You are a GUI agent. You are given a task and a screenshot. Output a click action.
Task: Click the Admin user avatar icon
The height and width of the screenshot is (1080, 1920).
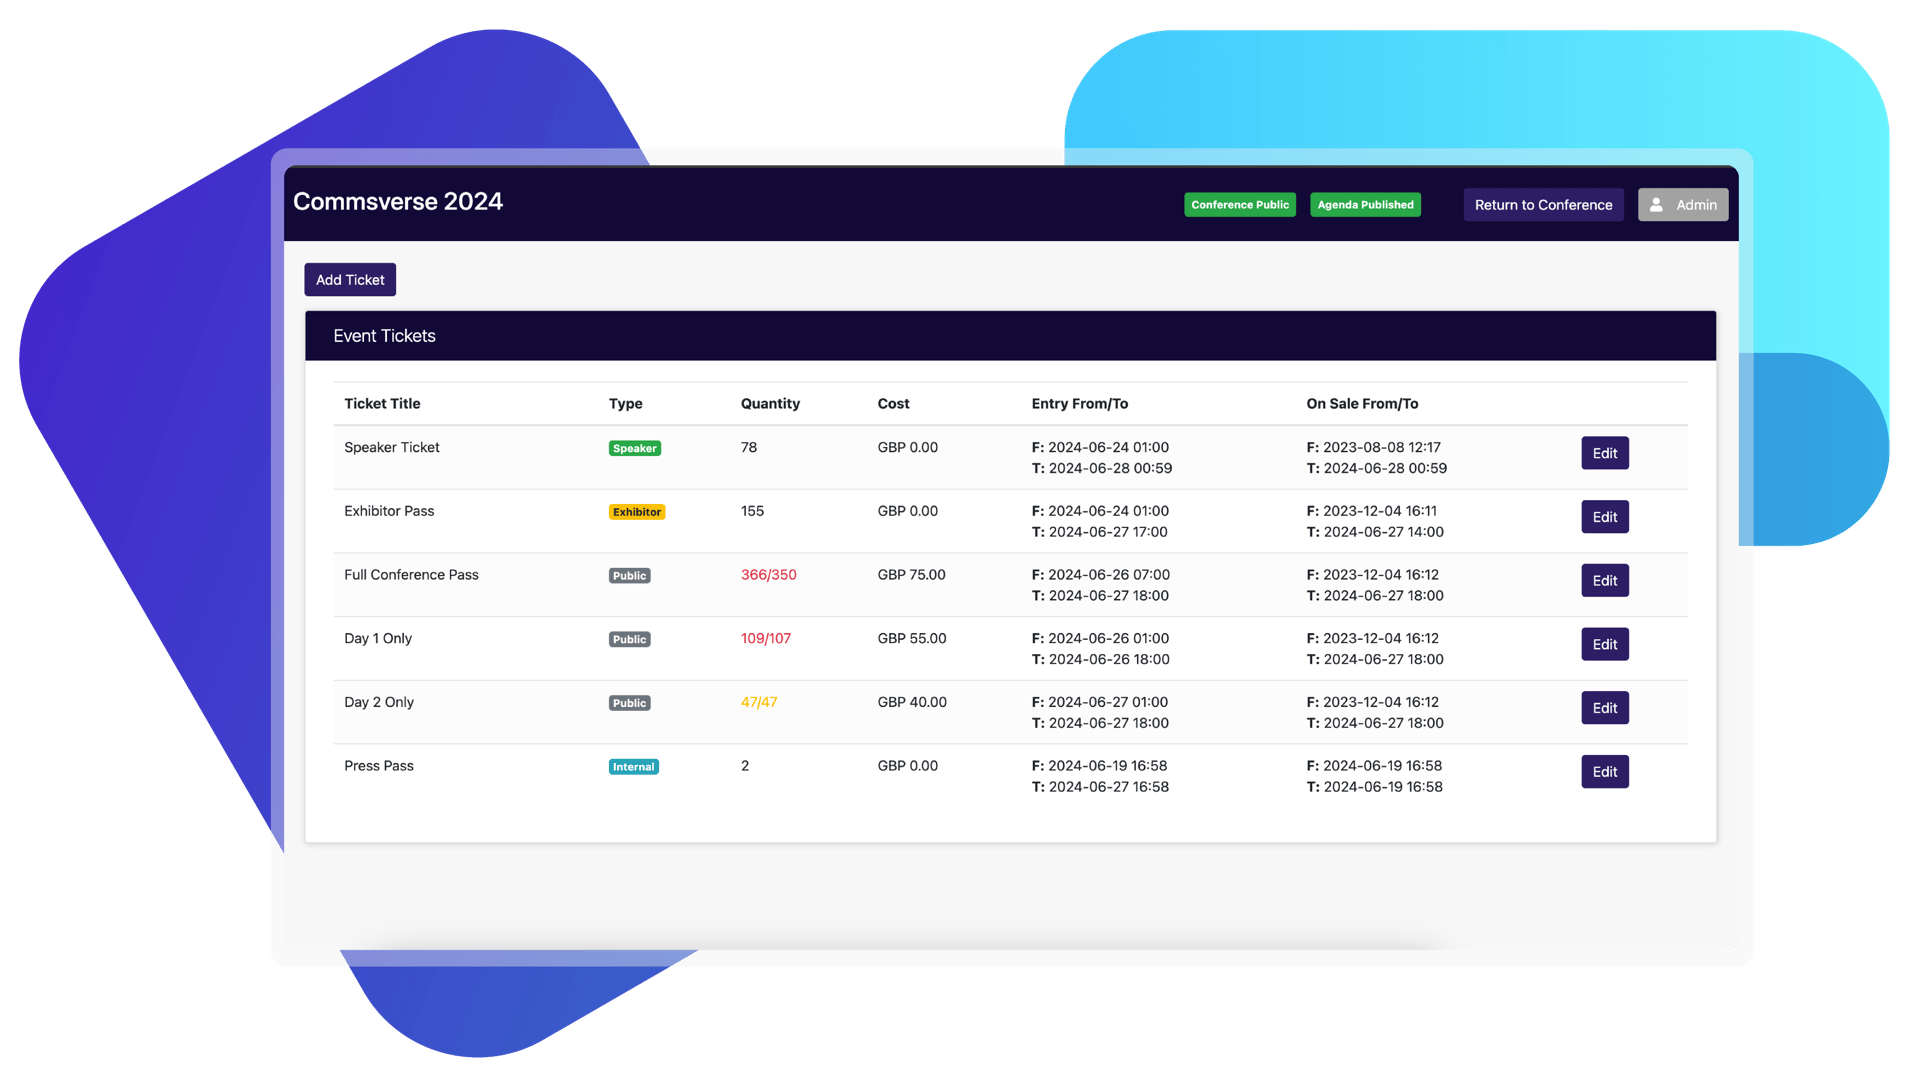point(1656,205)
